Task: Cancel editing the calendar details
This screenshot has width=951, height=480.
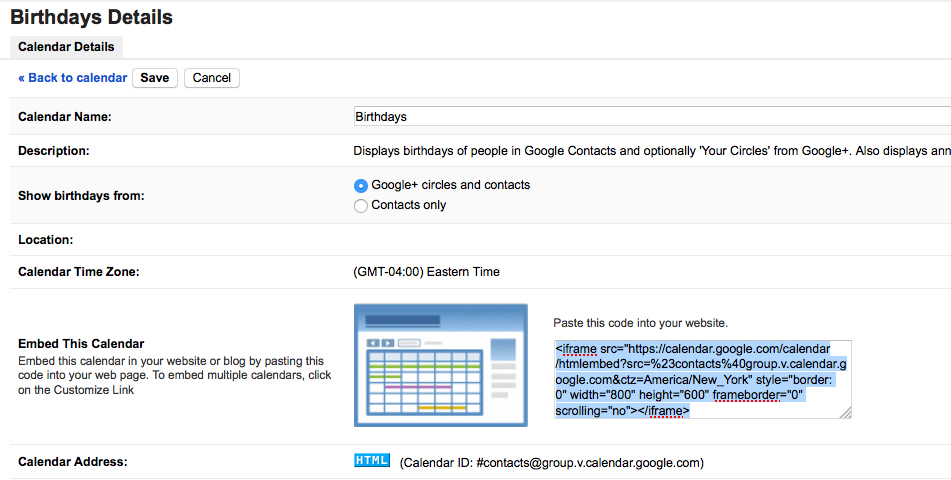Action: point(212,78)
